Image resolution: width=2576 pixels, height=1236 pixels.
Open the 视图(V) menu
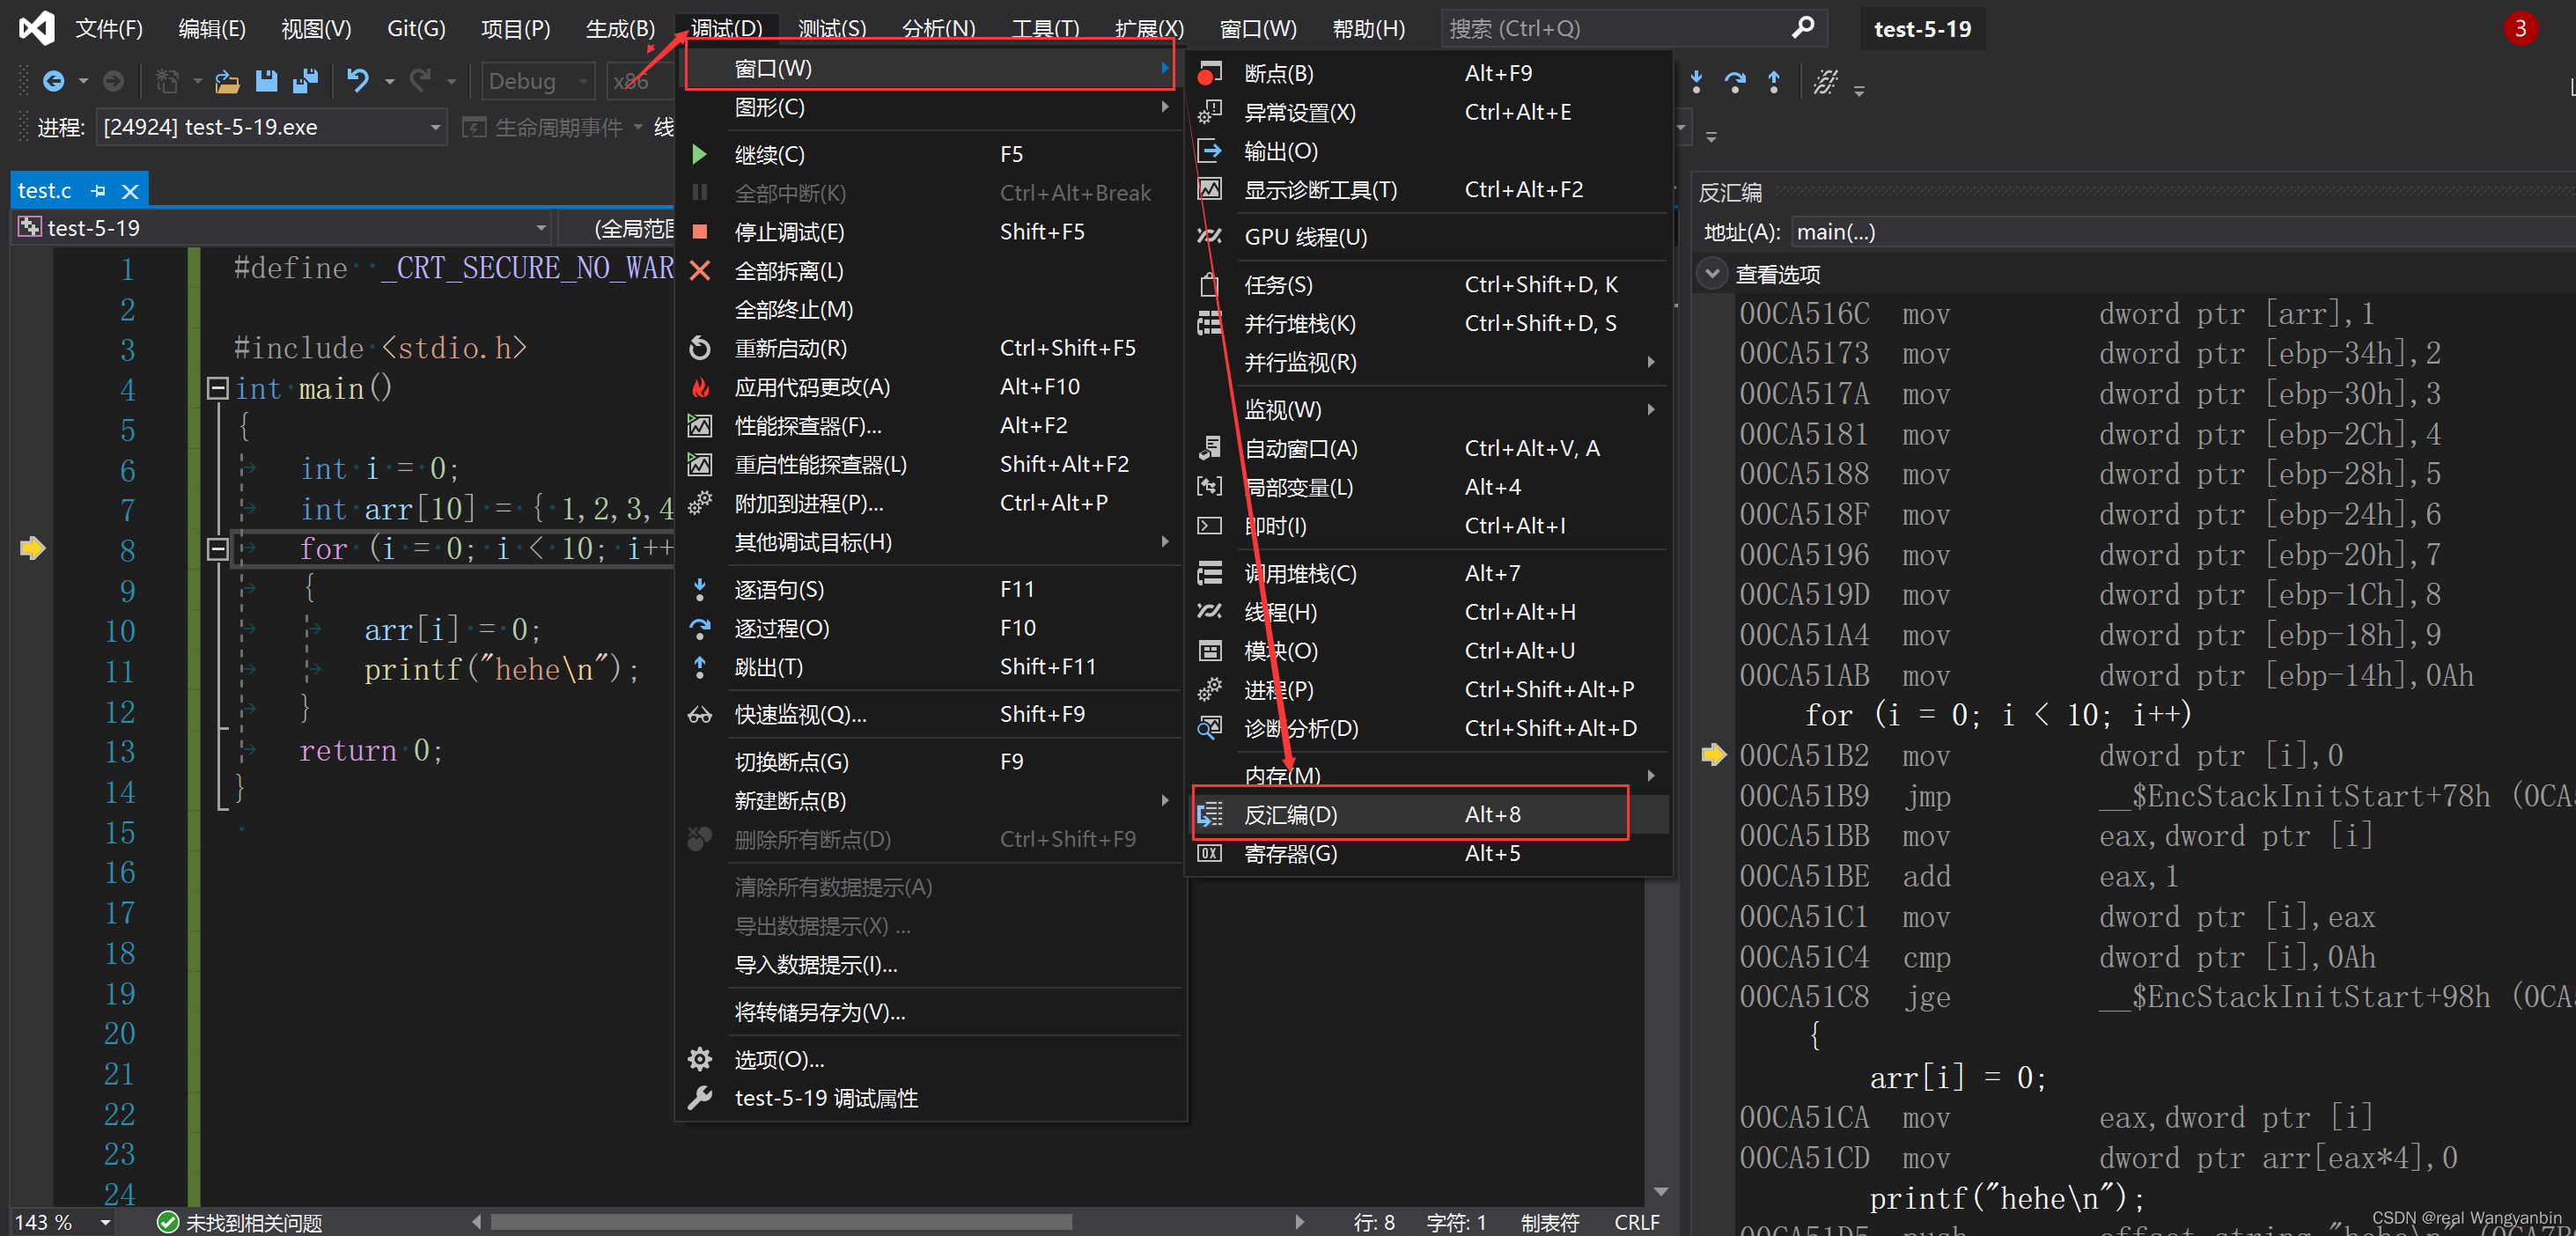tap(316, 28)
